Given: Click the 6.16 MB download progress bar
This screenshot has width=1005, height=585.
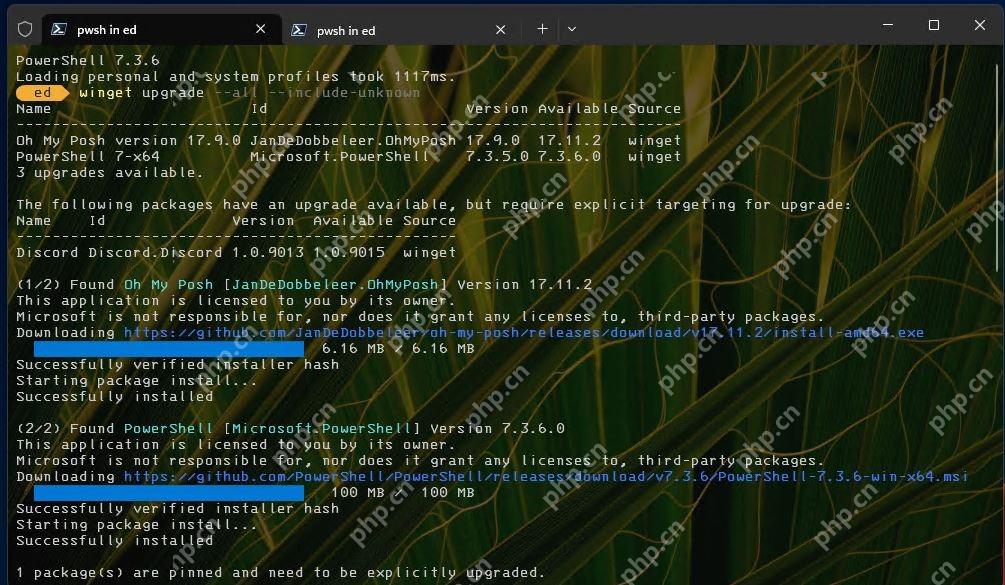Looking at the screenshot, I should point(169,349).
